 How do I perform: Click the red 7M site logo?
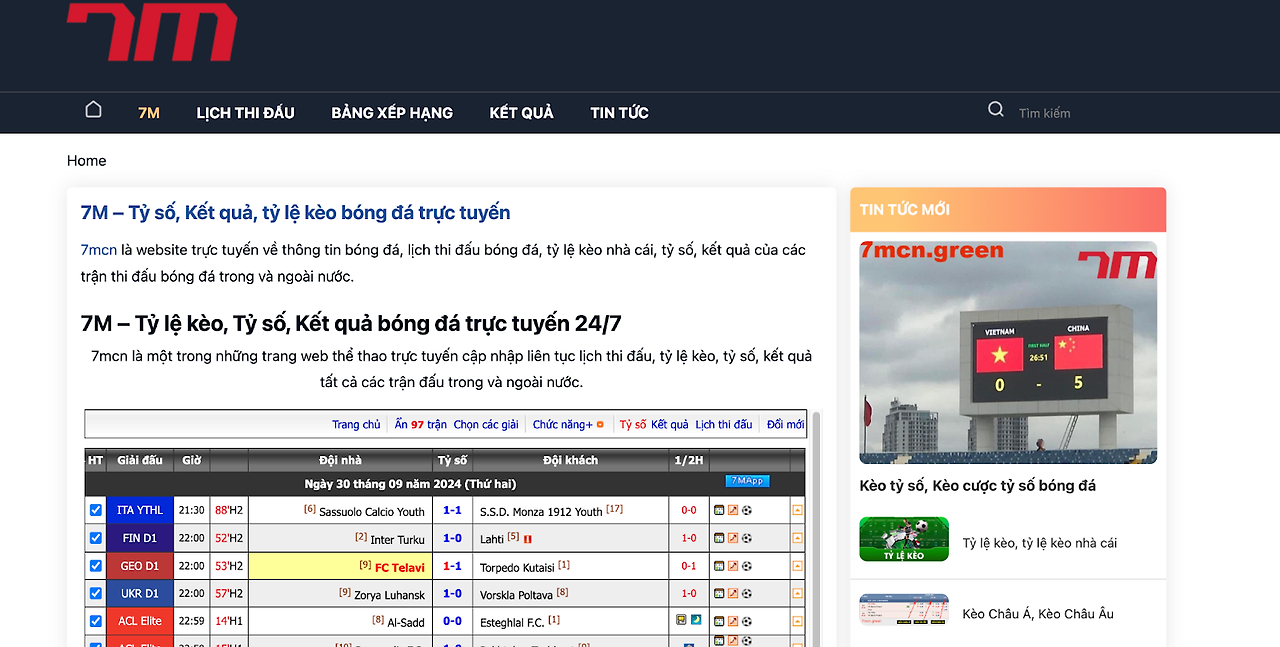[x=152, y=32]
